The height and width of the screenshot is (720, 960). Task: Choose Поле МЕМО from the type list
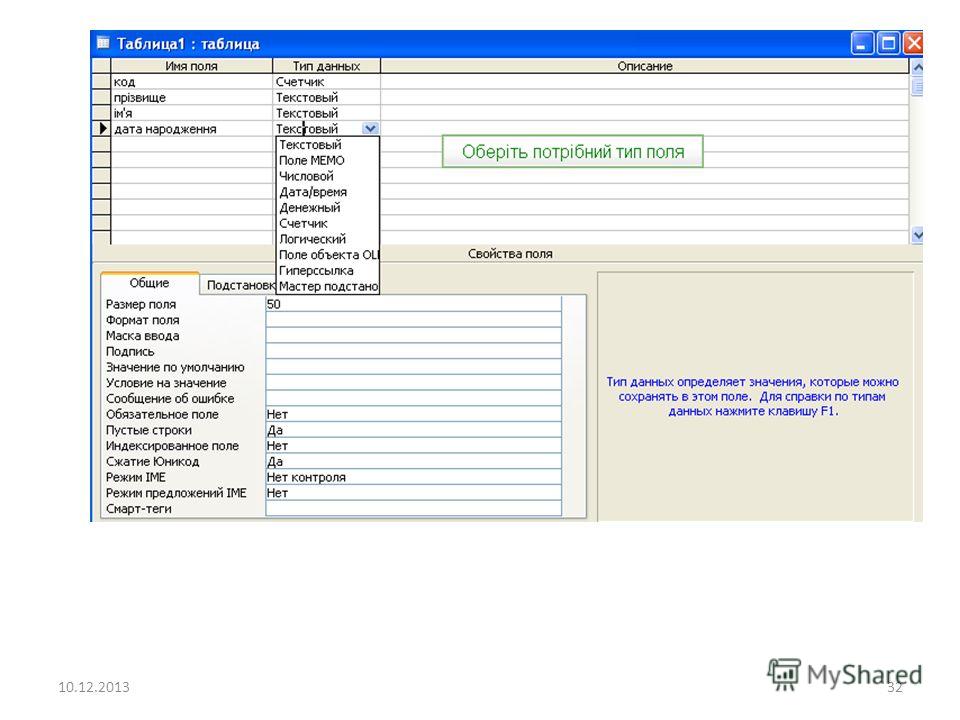tap(328, 160)
